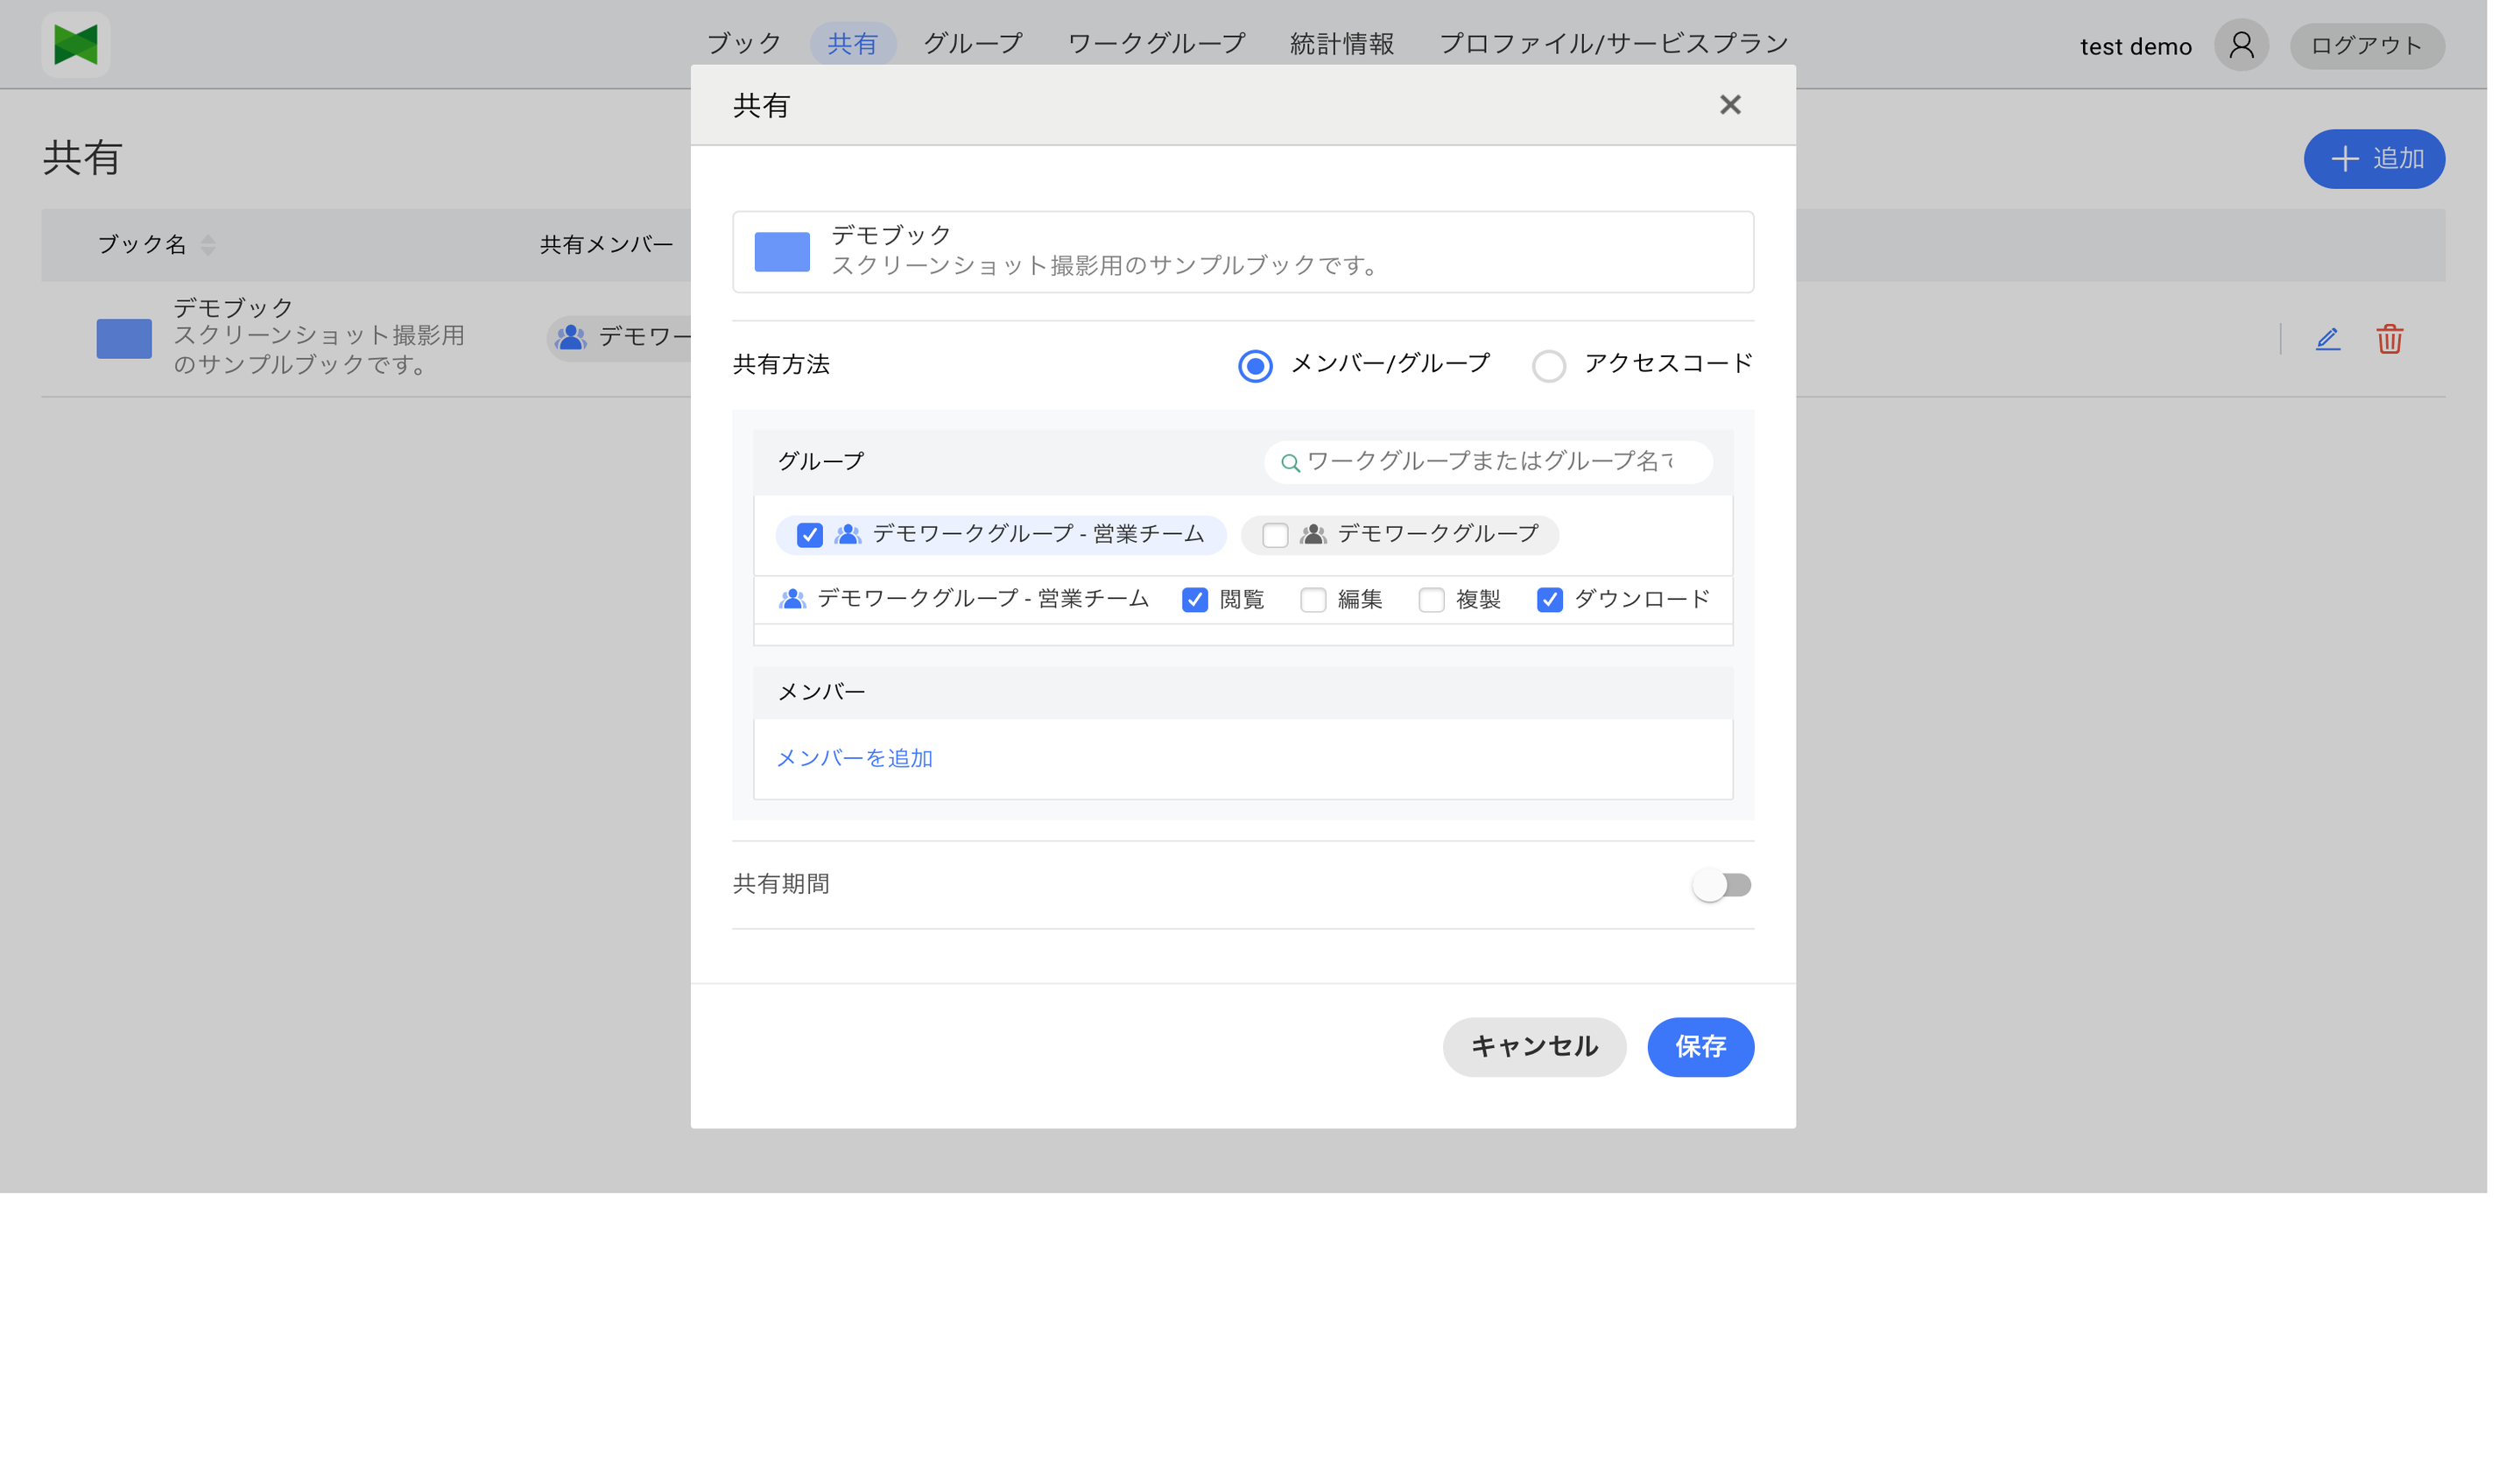Click the search magnifier icon in group field
The image size is (2520, 1483).
(1290, 463)
